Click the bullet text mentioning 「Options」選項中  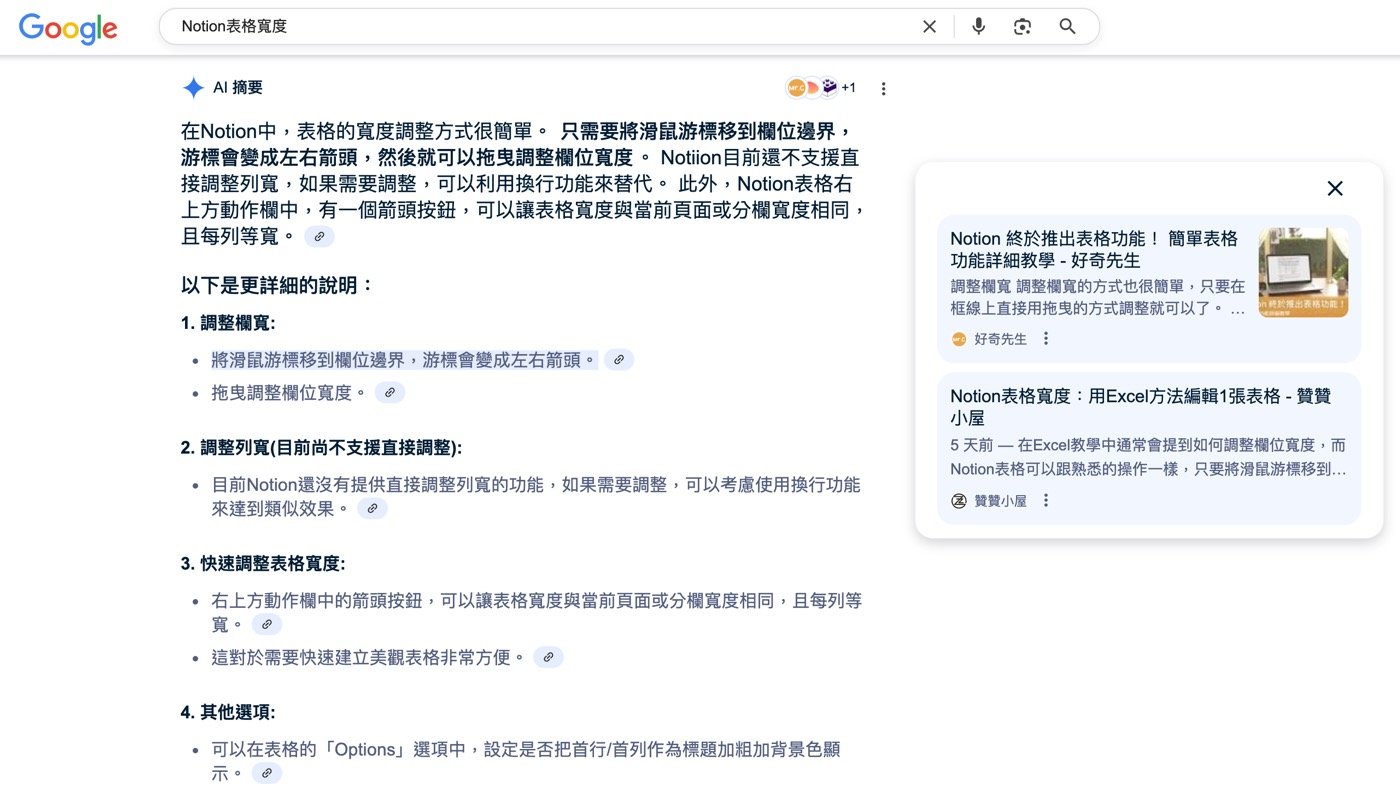[x=526, y=761]
